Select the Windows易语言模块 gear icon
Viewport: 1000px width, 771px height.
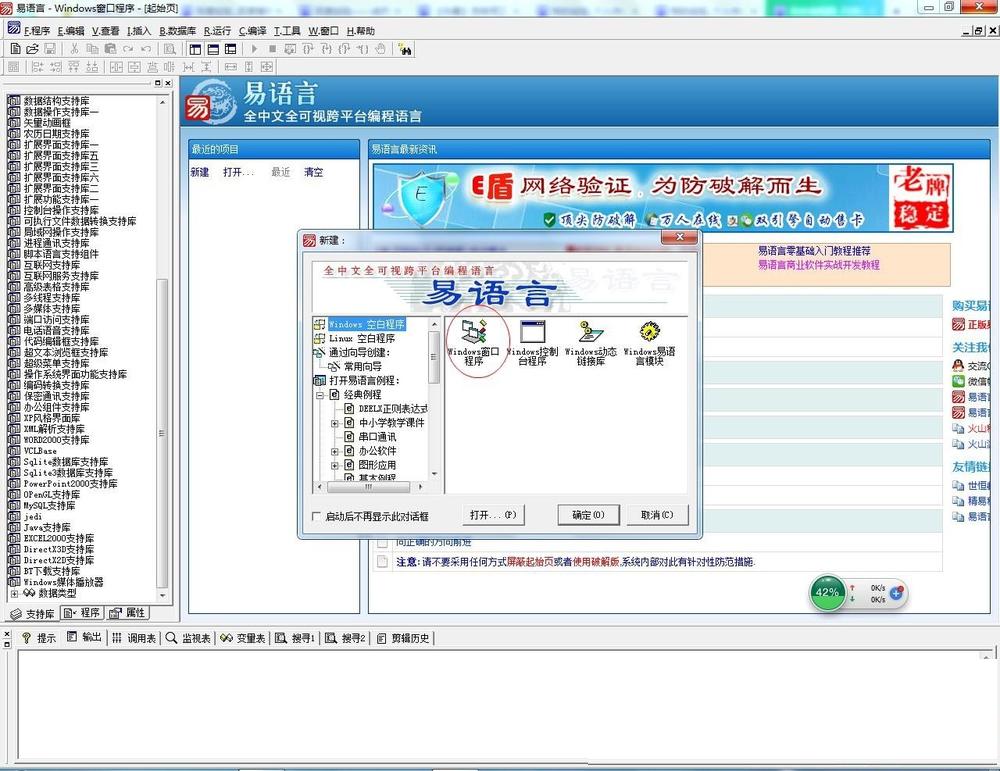click(x=649, y=334)
